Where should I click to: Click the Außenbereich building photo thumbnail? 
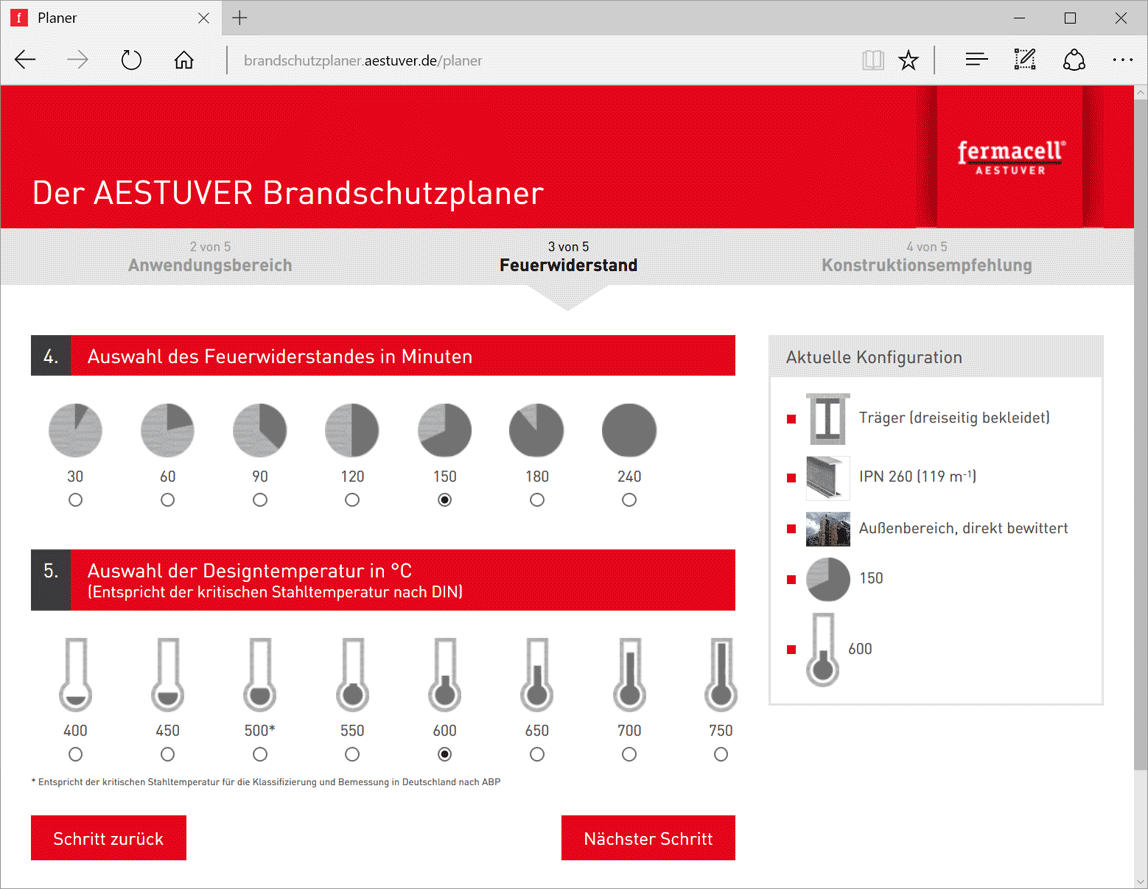(828, 529)
